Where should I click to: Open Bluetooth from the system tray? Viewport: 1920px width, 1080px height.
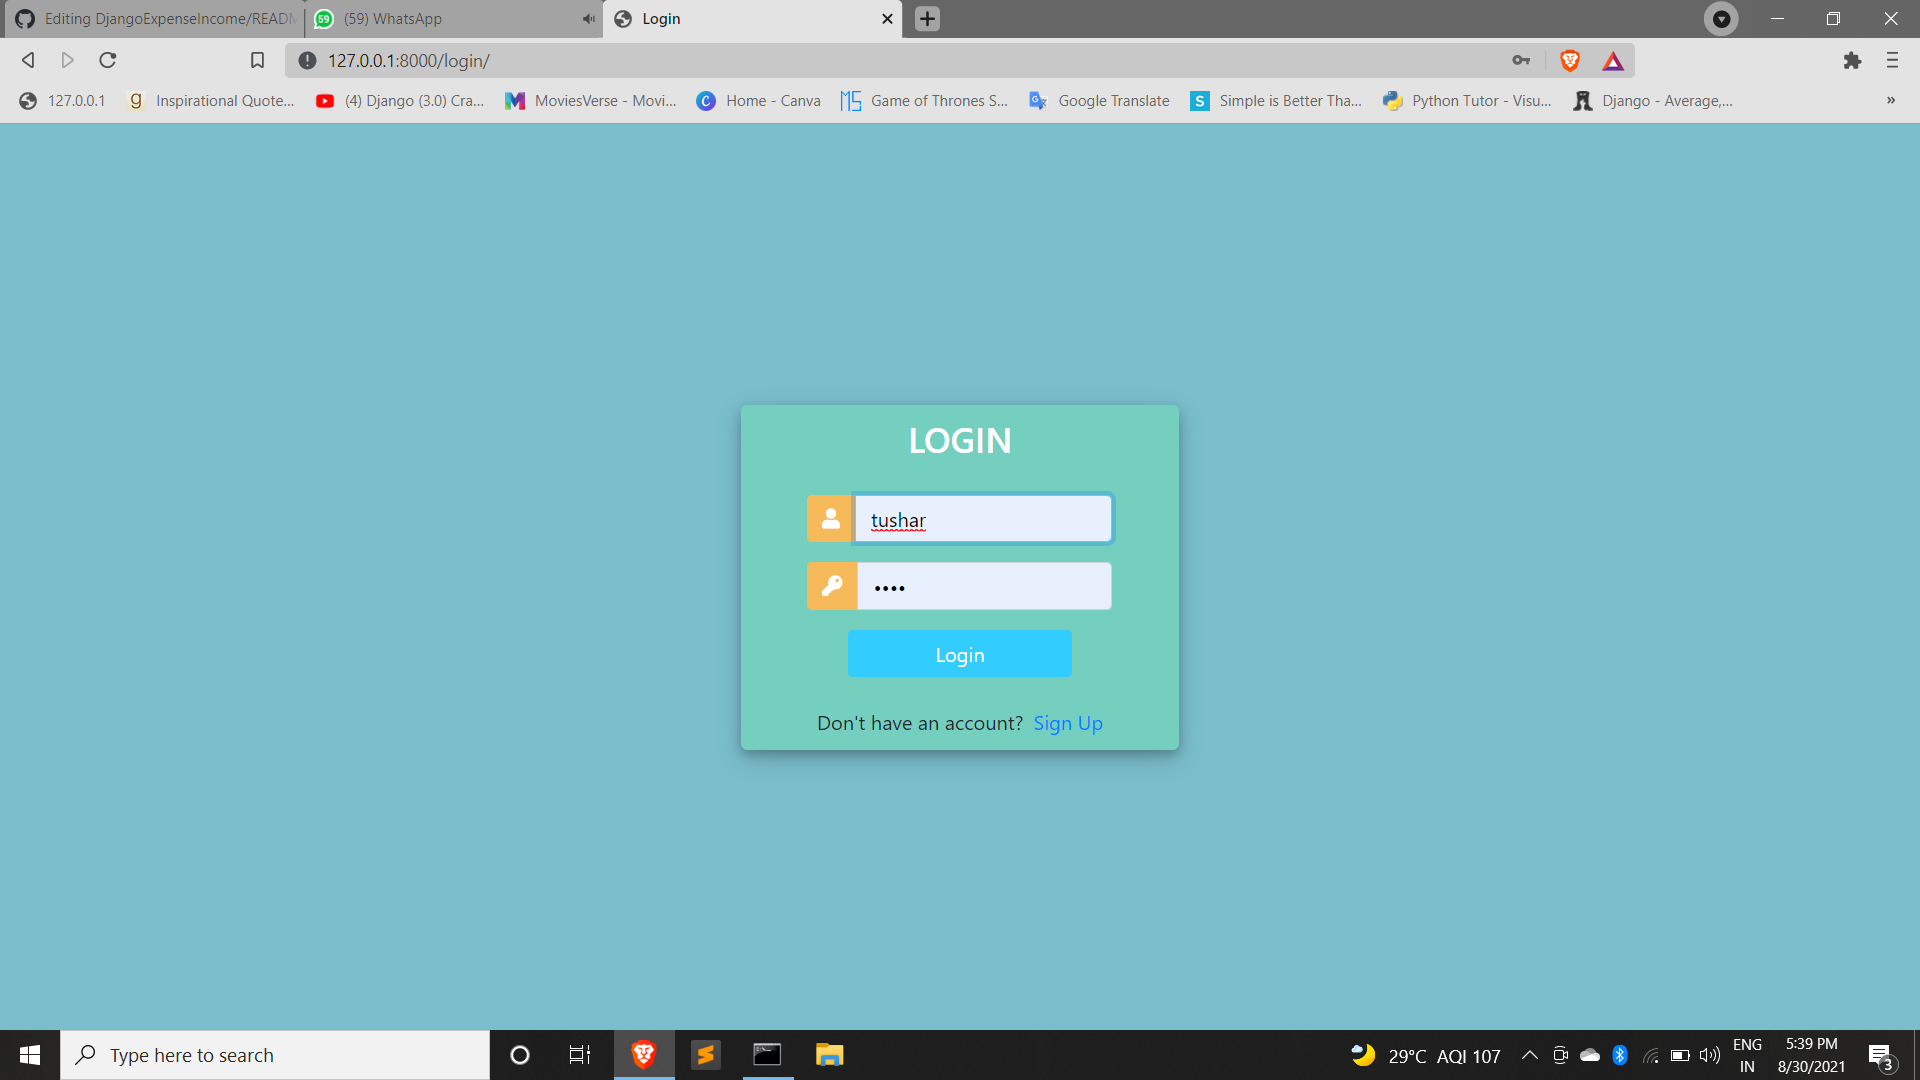point(1621,1054)
